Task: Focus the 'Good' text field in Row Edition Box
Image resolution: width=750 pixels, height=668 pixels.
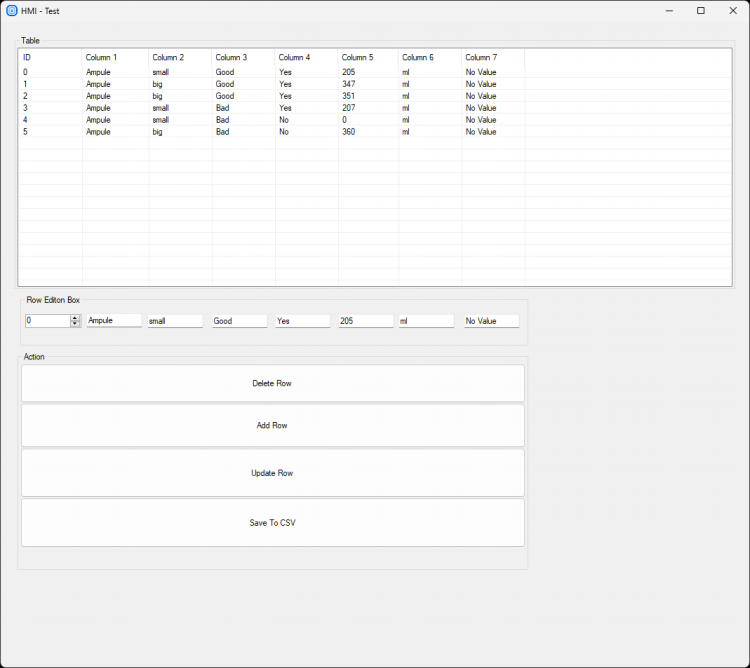Action: [x=239, y=321]
